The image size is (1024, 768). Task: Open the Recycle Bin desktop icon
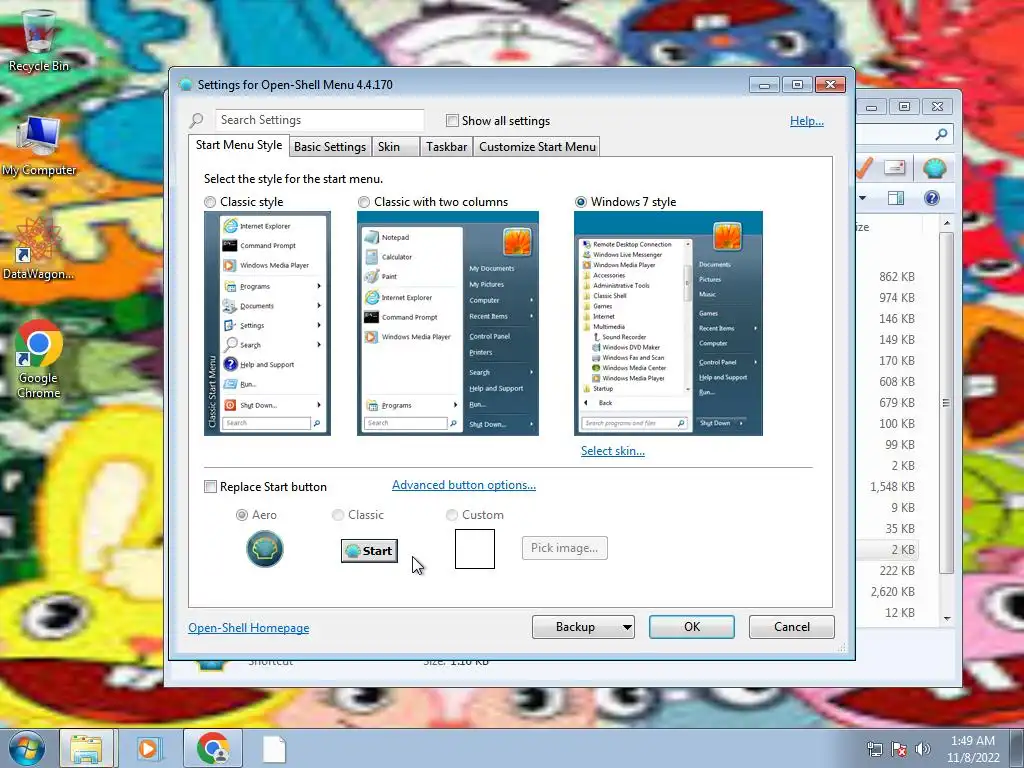point(39,39)
